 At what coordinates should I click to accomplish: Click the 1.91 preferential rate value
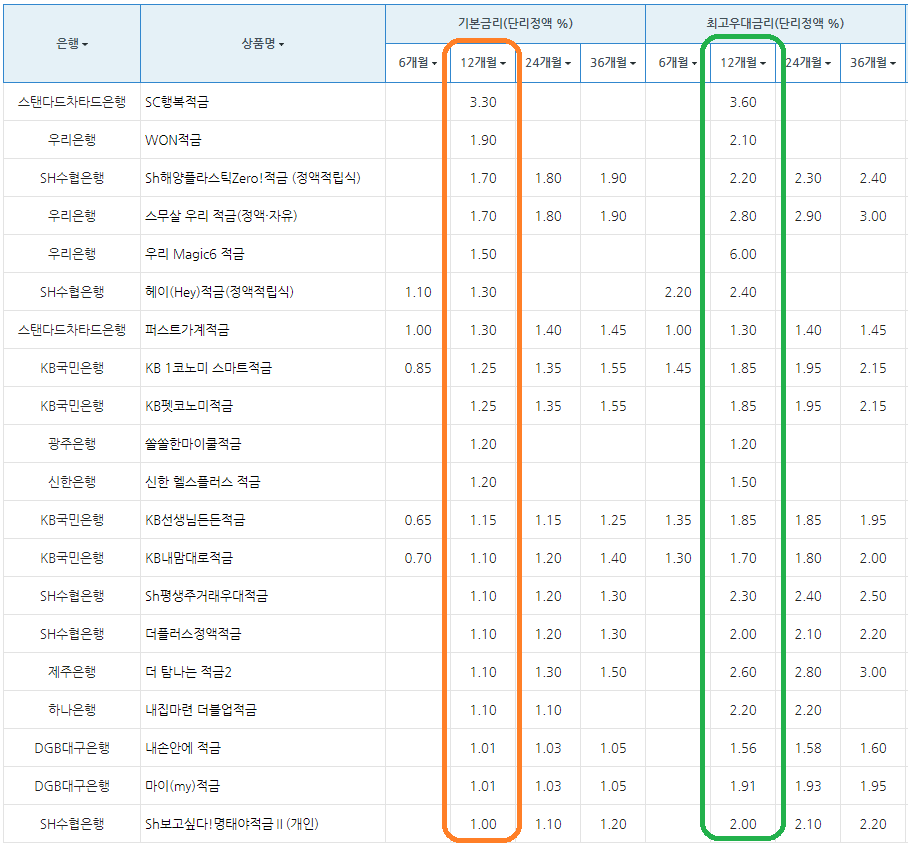[x=743, y=786]
